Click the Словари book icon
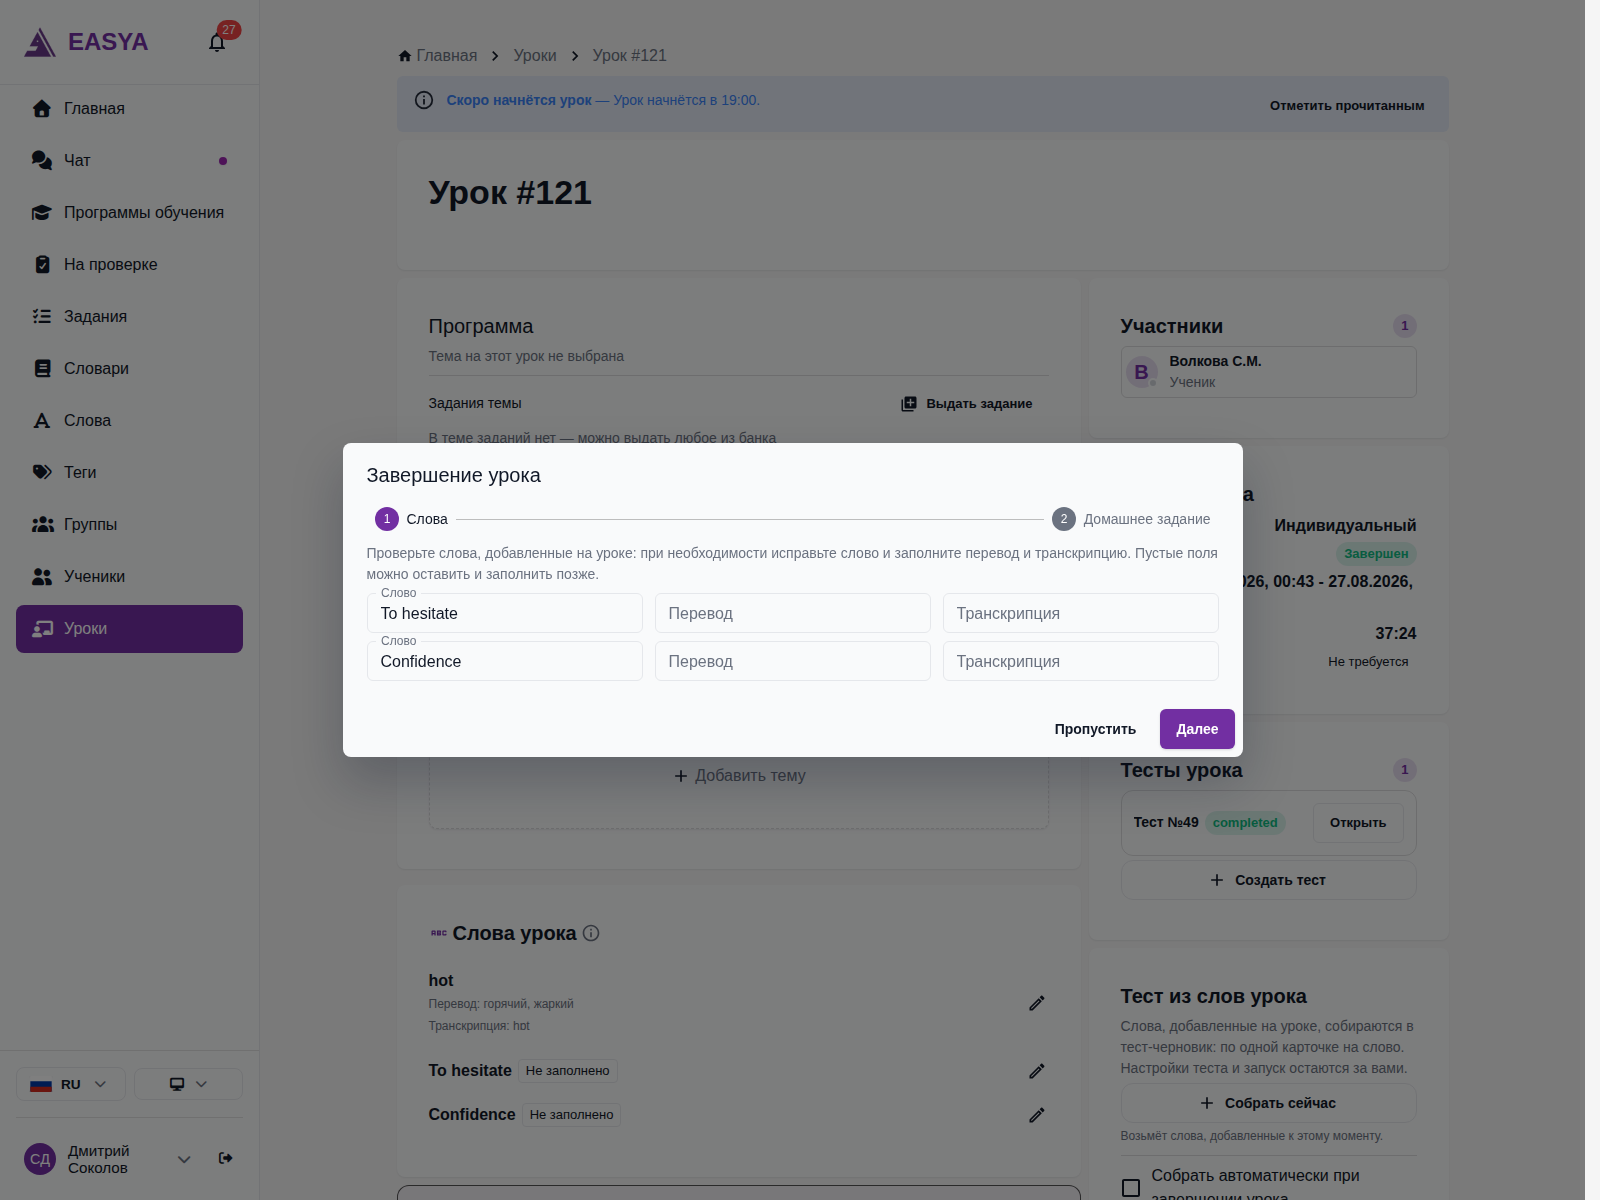This screenshot has height=1200, width=1600. point(42,368)
